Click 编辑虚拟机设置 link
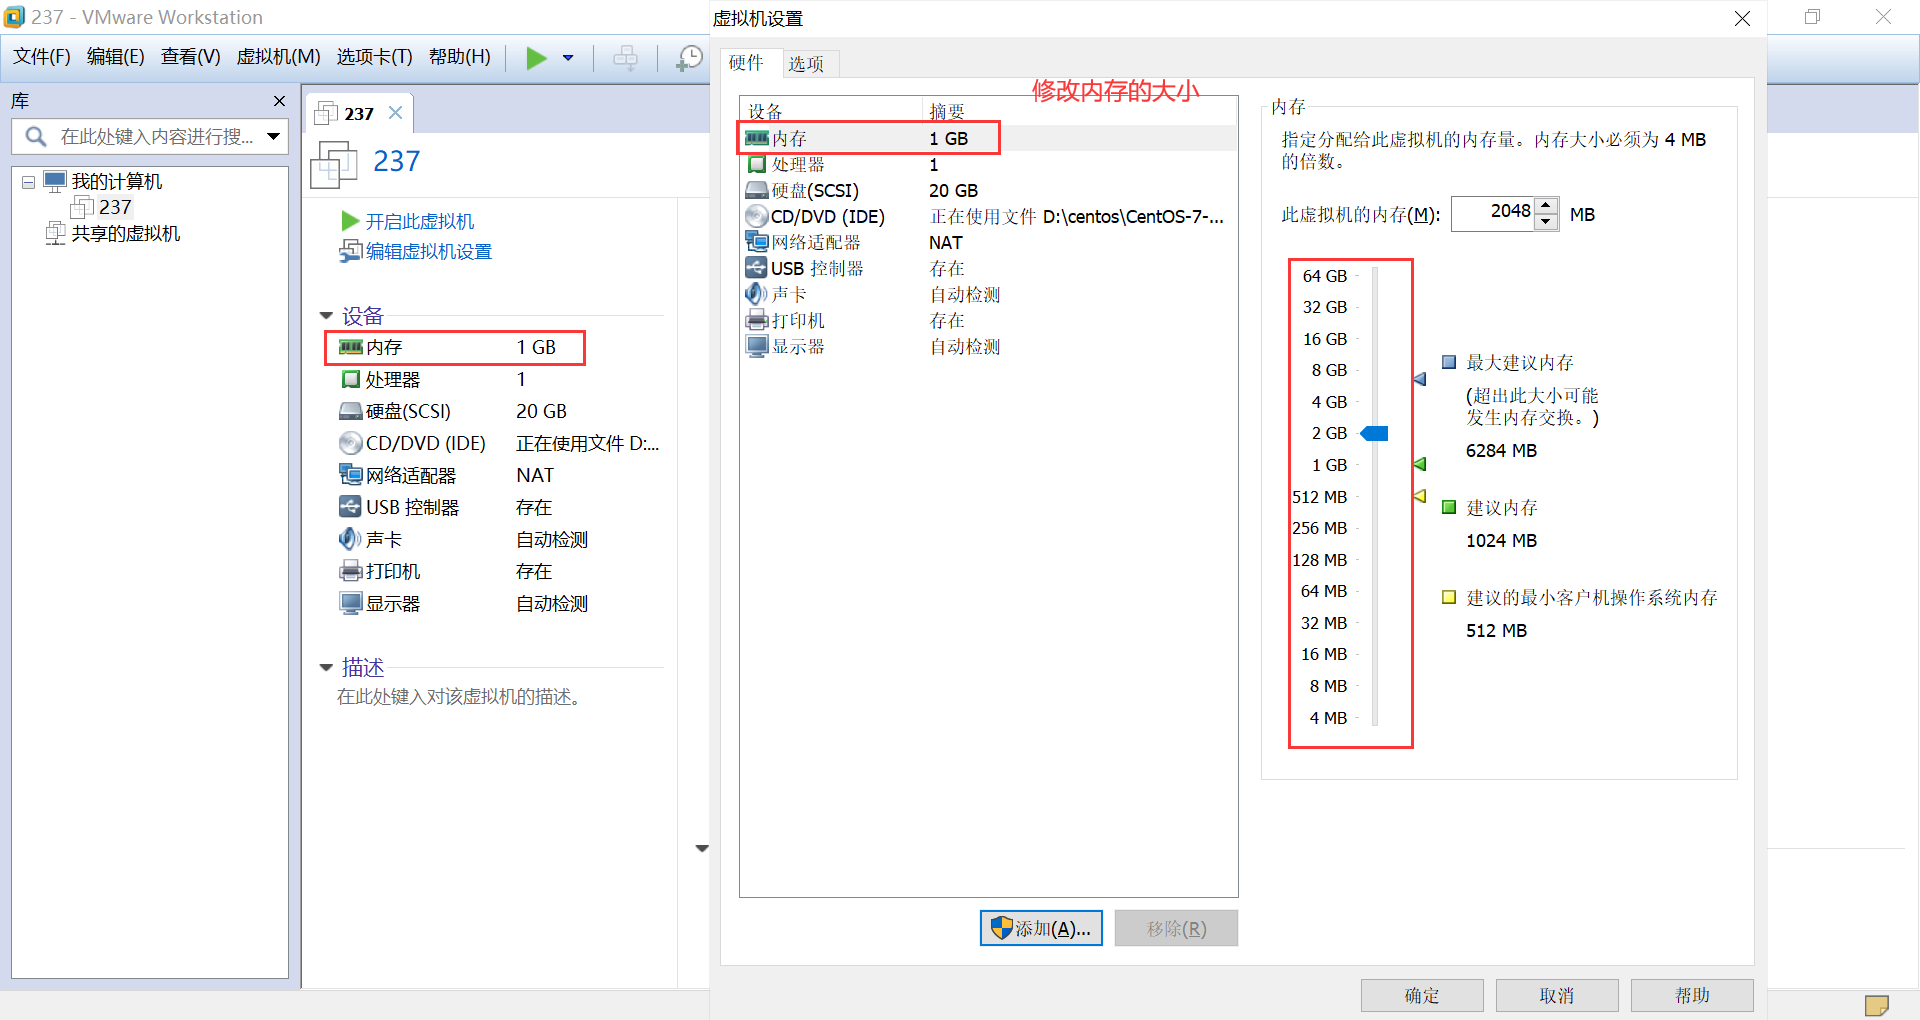Screen dimensions: 1920x1020 (428, 251)
